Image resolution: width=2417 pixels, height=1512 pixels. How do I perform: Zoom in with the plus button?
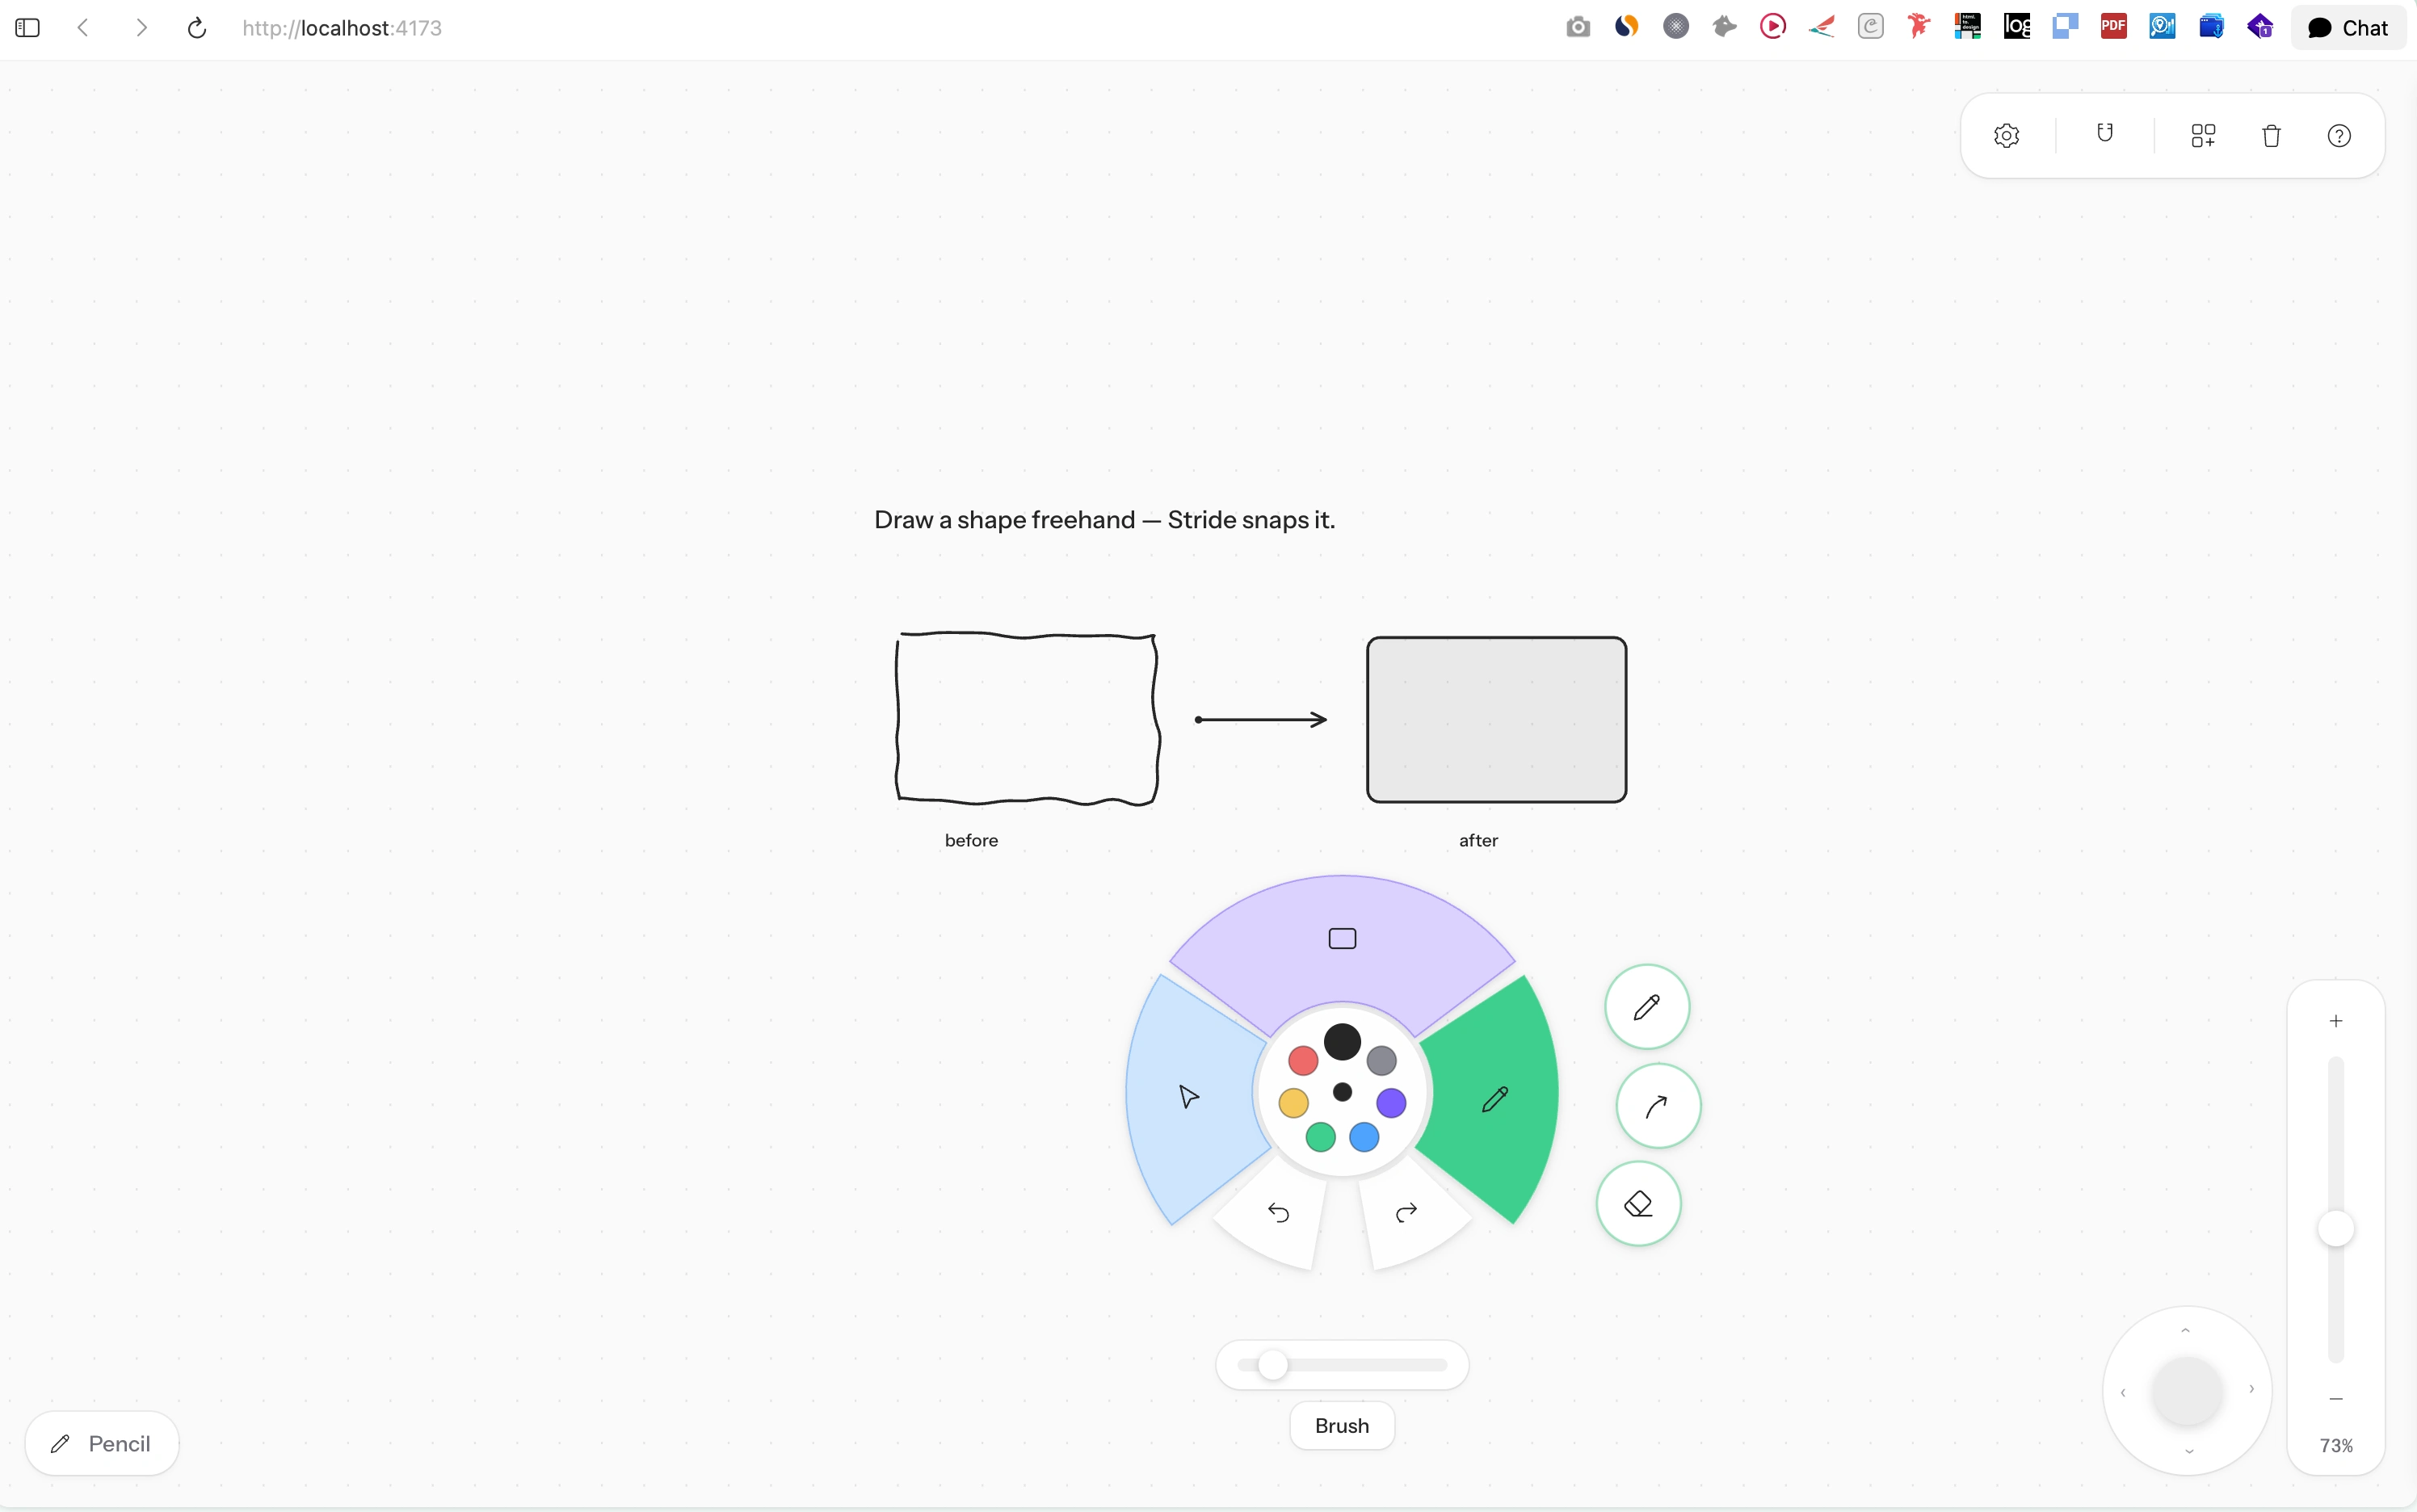tap(2336, 1021)
